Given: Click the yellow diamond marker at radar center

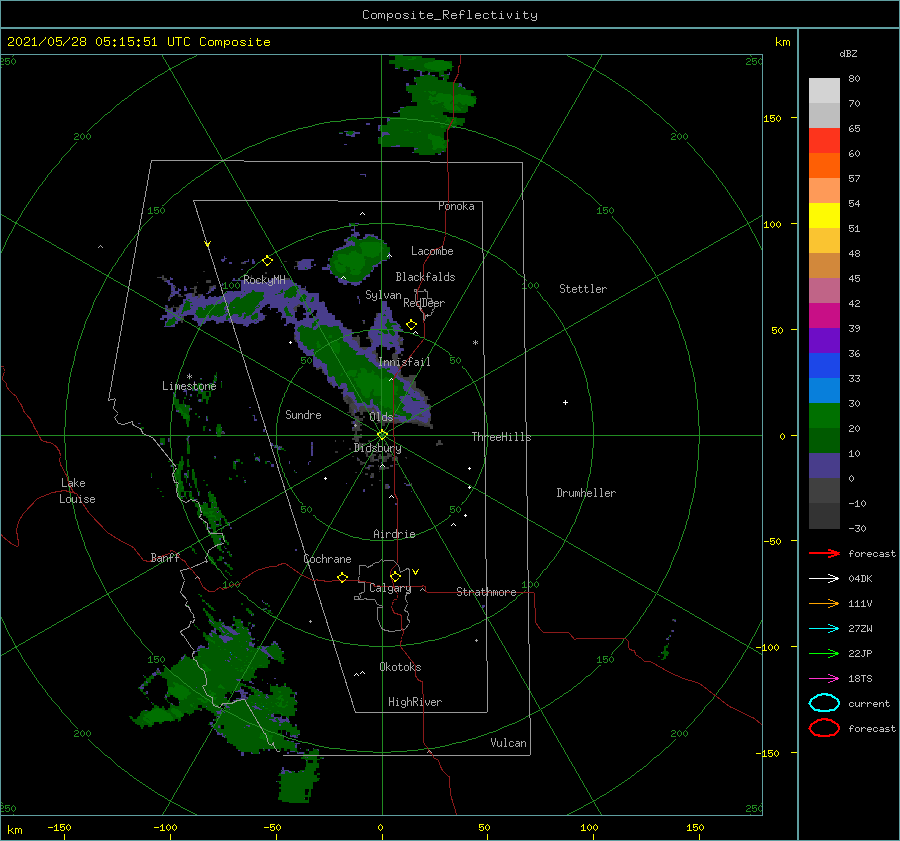Looking at the screenshot, I should pos(382,435).
